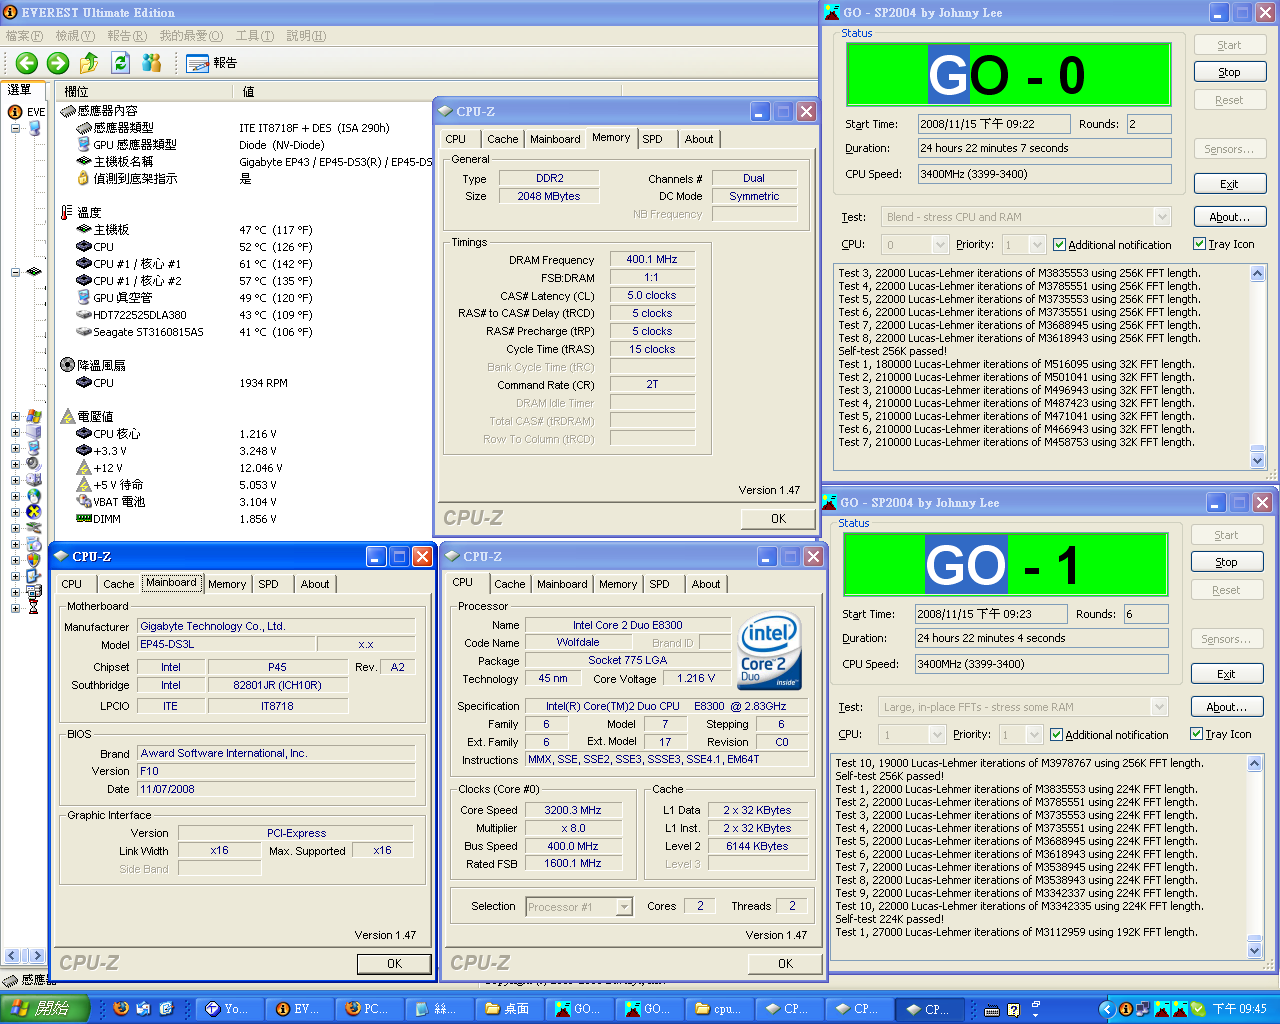Image resolution: width=1280 pixels, height=1024 pixels.
Task: Click EVEREST tree horizontal scroll right arrow
Action: click(x=37, y=956)
